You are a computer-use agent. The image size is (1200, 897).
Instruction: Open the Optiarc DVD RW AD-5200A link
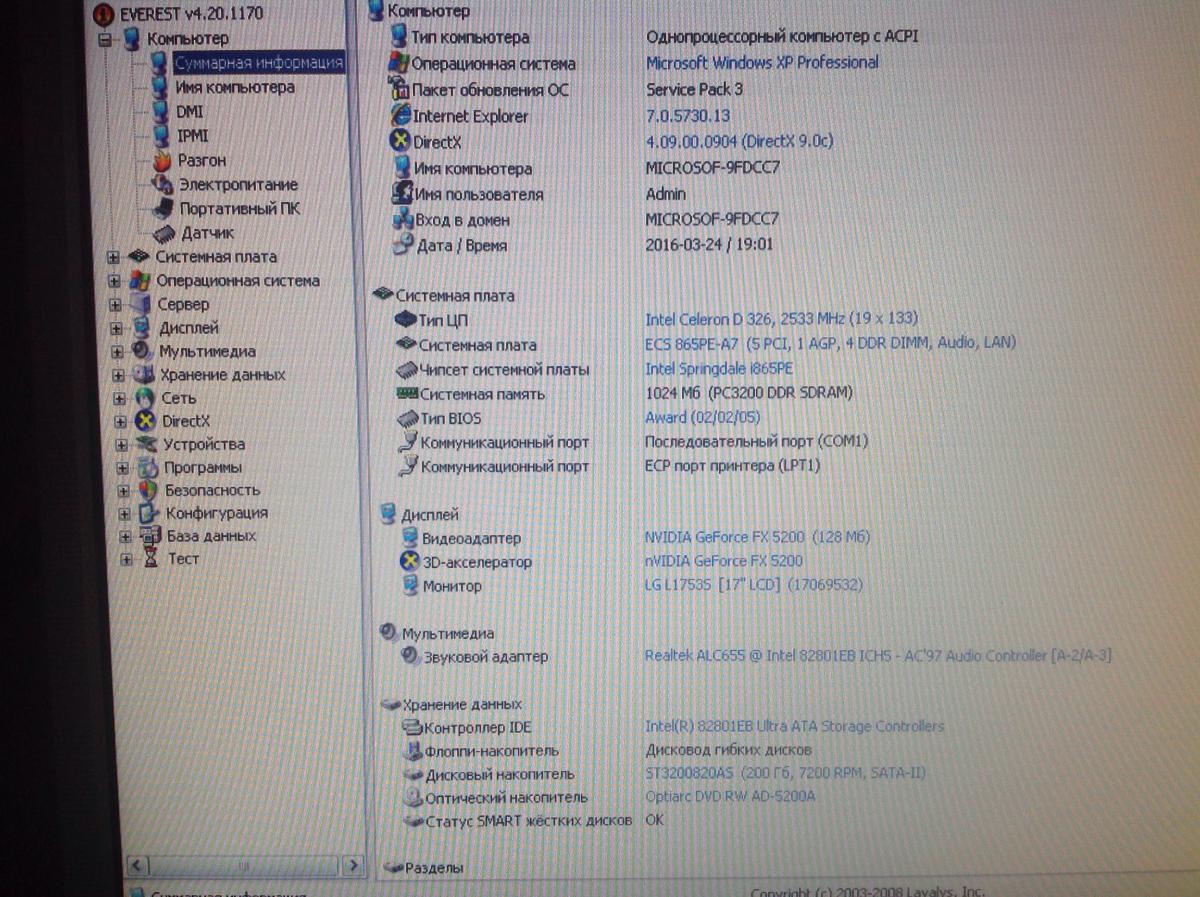[x=730, y=797]
